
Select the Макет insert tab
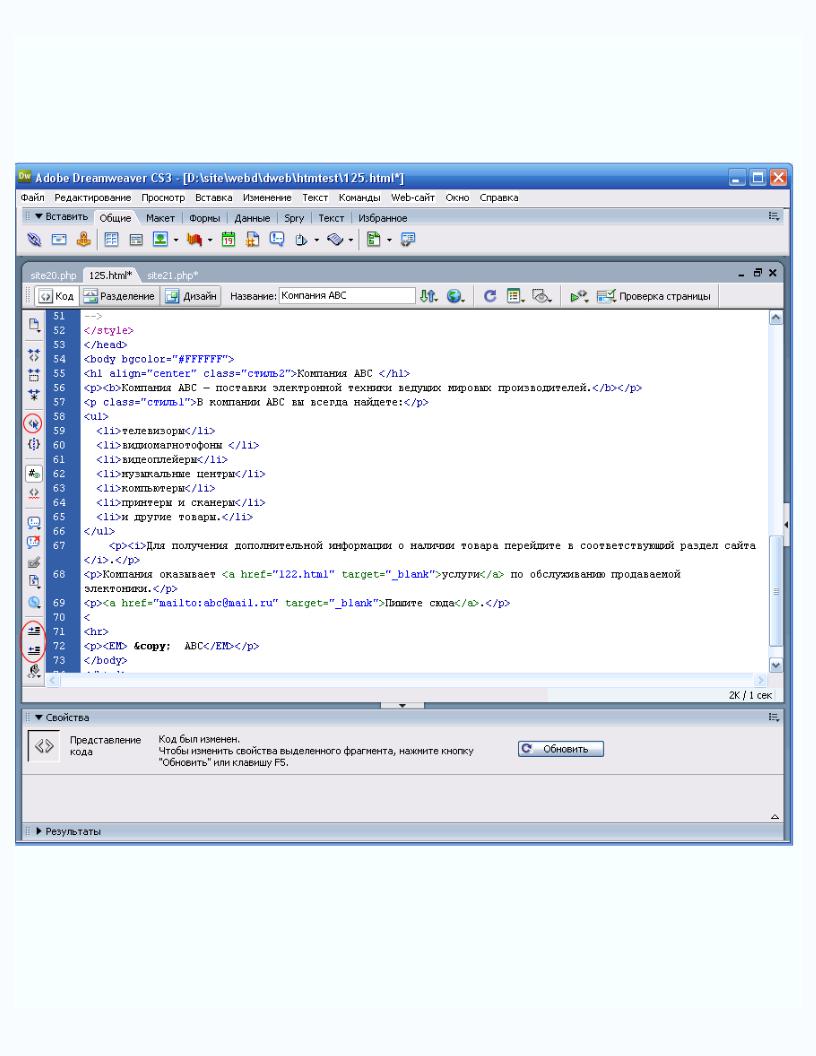coord(160,218)
